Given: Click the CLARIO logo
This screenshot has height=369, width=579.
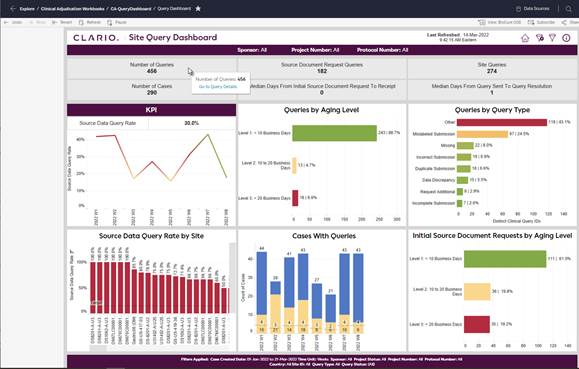Looking at the screenshot, I should (x=96, y=38).
